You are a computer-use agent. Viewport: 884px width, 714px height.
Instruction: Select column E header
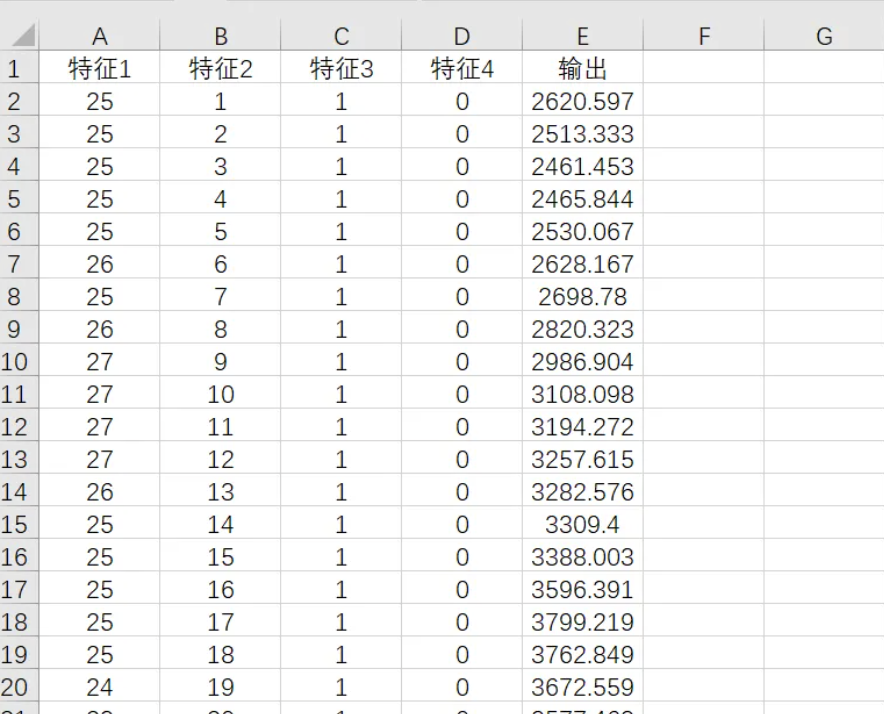(583, 36)
